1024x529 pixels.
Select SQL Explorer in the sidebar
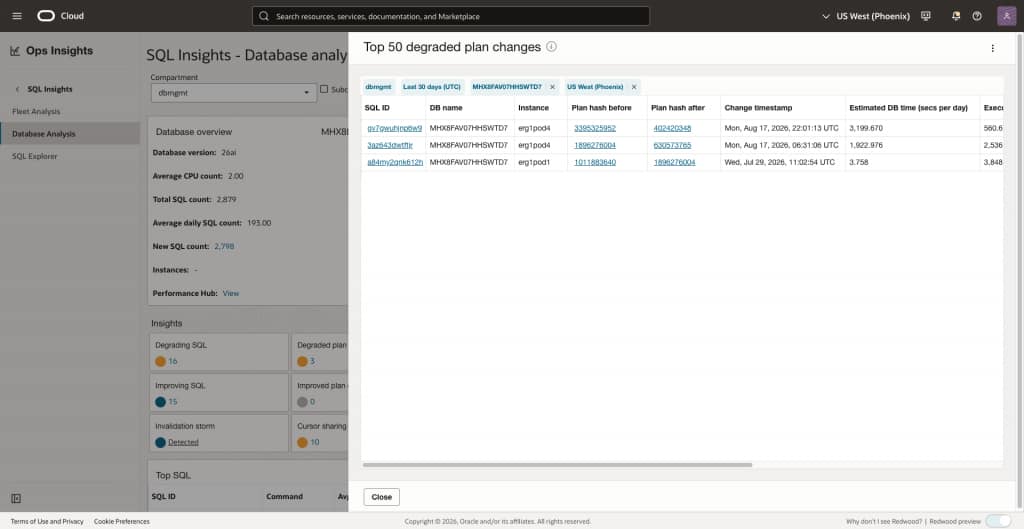click(35, 156)
